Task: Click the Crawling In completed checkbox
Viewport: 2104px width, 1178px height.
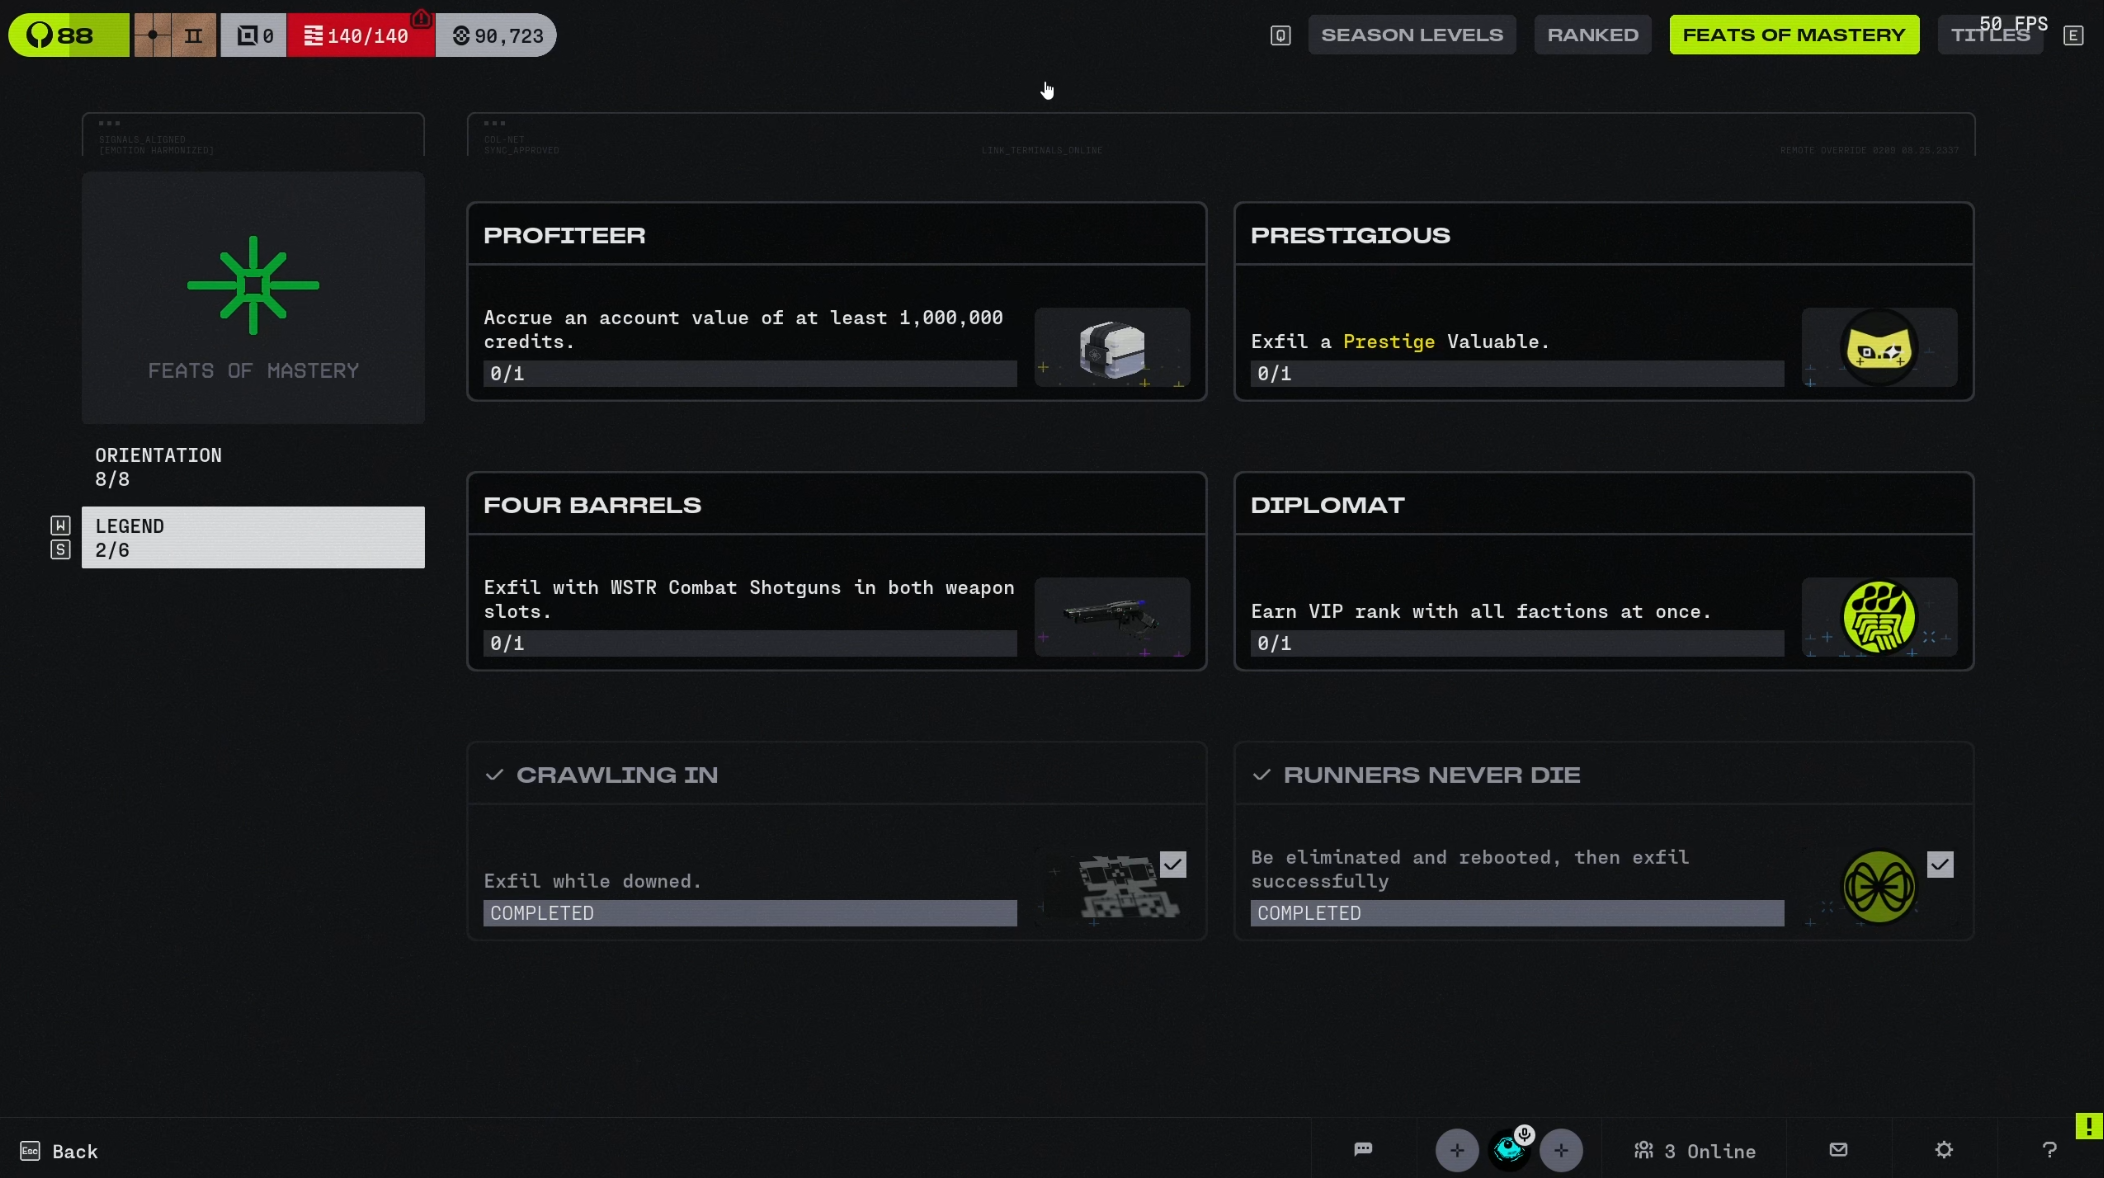Action: click(x=1173, y=864)
